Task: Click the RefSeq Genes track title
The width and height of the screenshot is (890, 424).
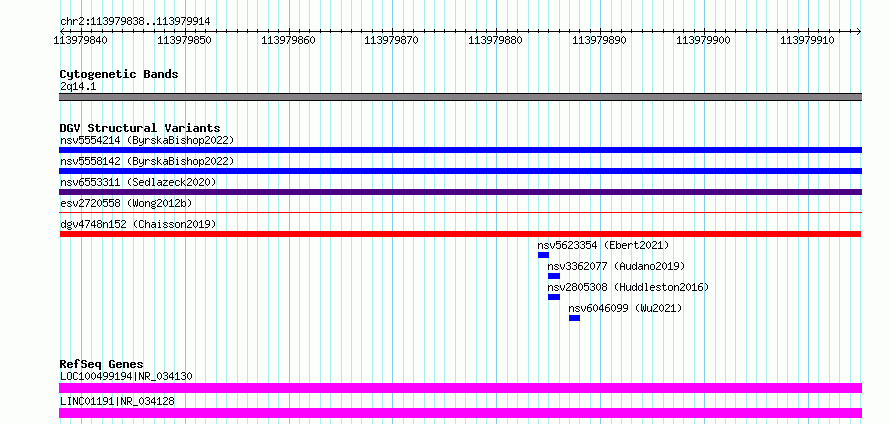Action: [102, 364]
